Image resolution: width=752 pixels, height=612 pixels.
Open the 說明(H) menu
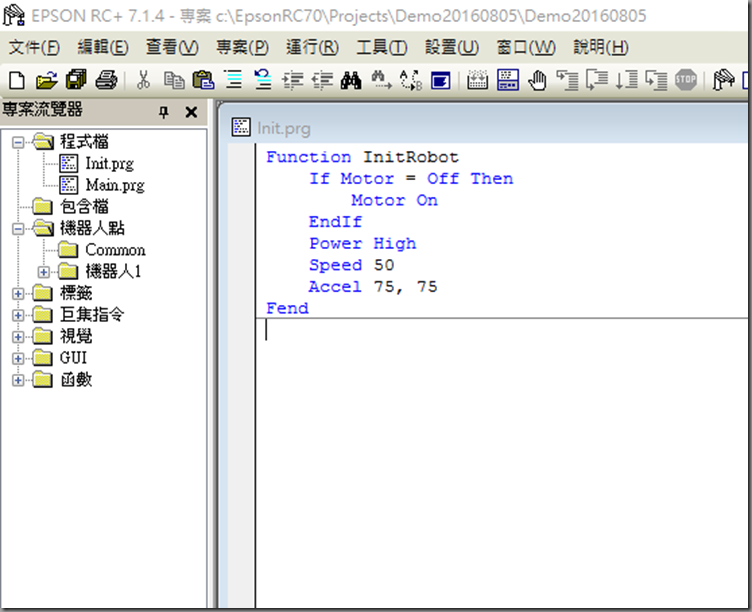(601, 47)
